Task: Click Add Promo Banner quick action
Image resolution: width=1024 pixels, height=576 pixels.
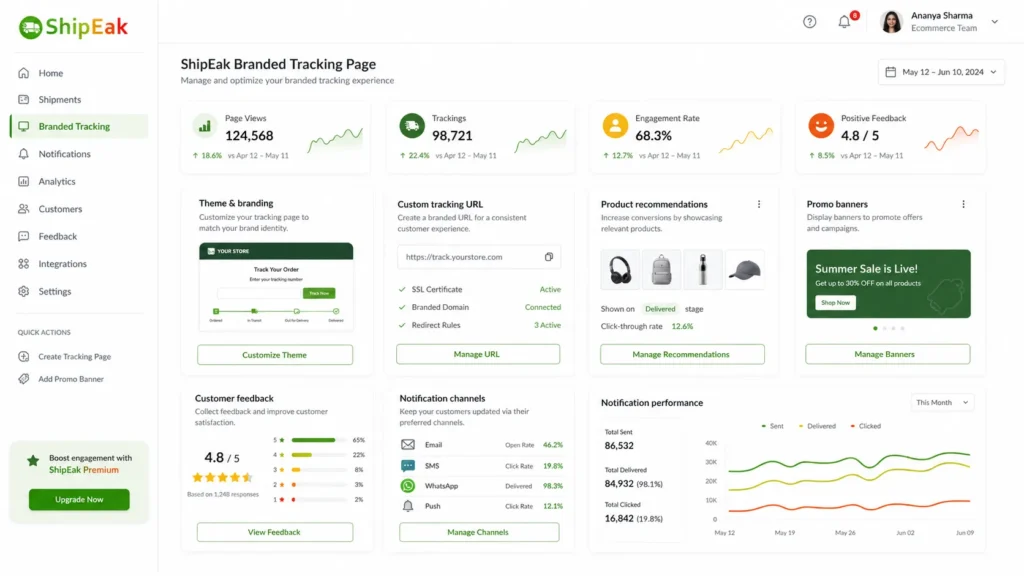Action: pos(71,379)
